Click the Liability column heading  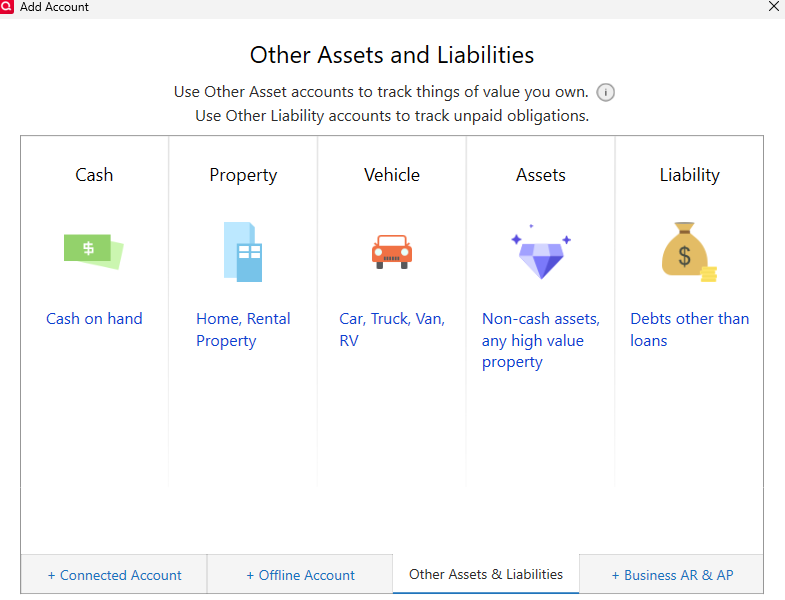pos(689,175)
